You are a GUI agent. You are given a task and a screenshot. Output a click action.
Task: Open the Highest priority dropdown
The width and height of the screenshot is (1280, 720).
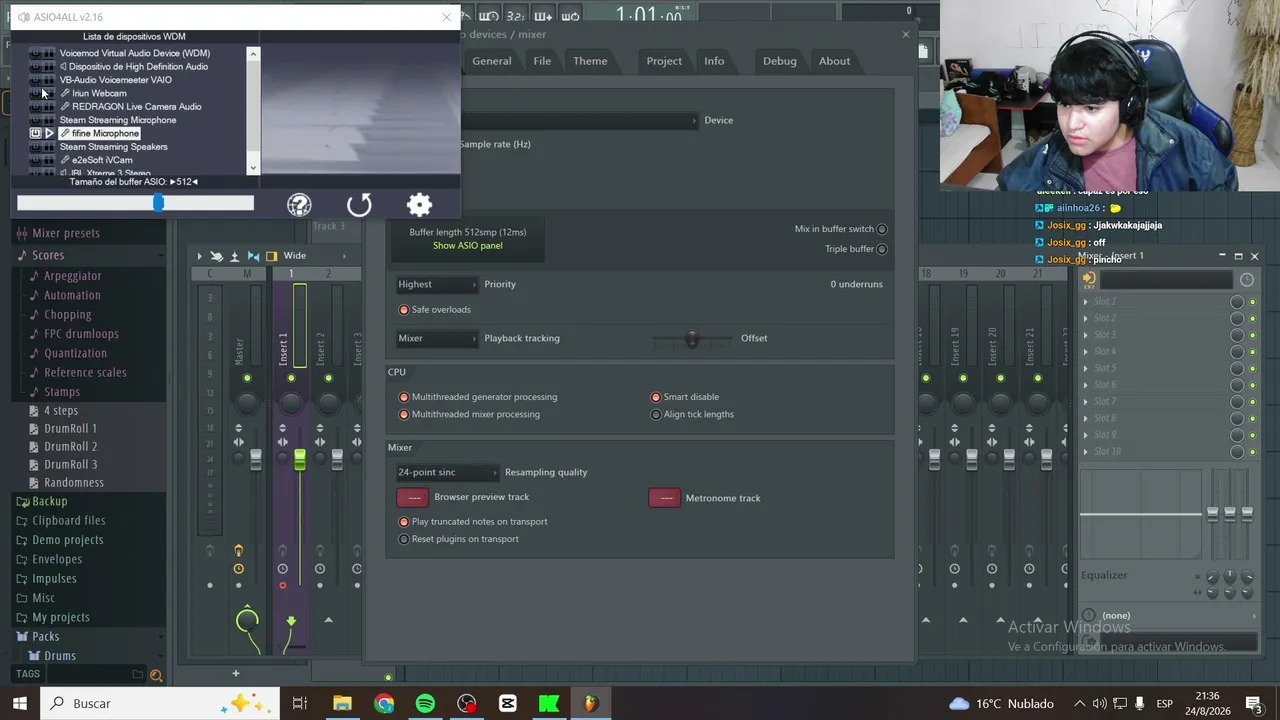click(x=437, y=284)
